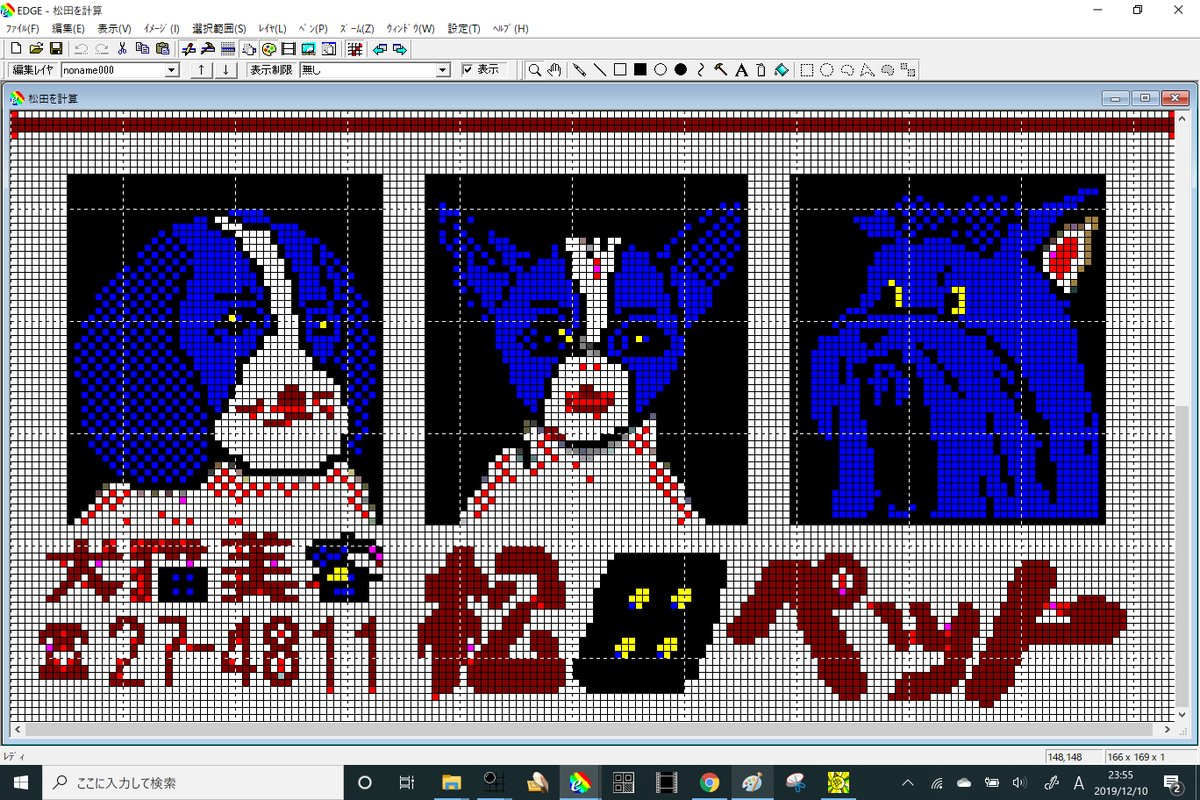The width and height of the screenshot is (1200, 800).
Task: Open the ズーム(Z) menu
Action: (x=357, y=28)
